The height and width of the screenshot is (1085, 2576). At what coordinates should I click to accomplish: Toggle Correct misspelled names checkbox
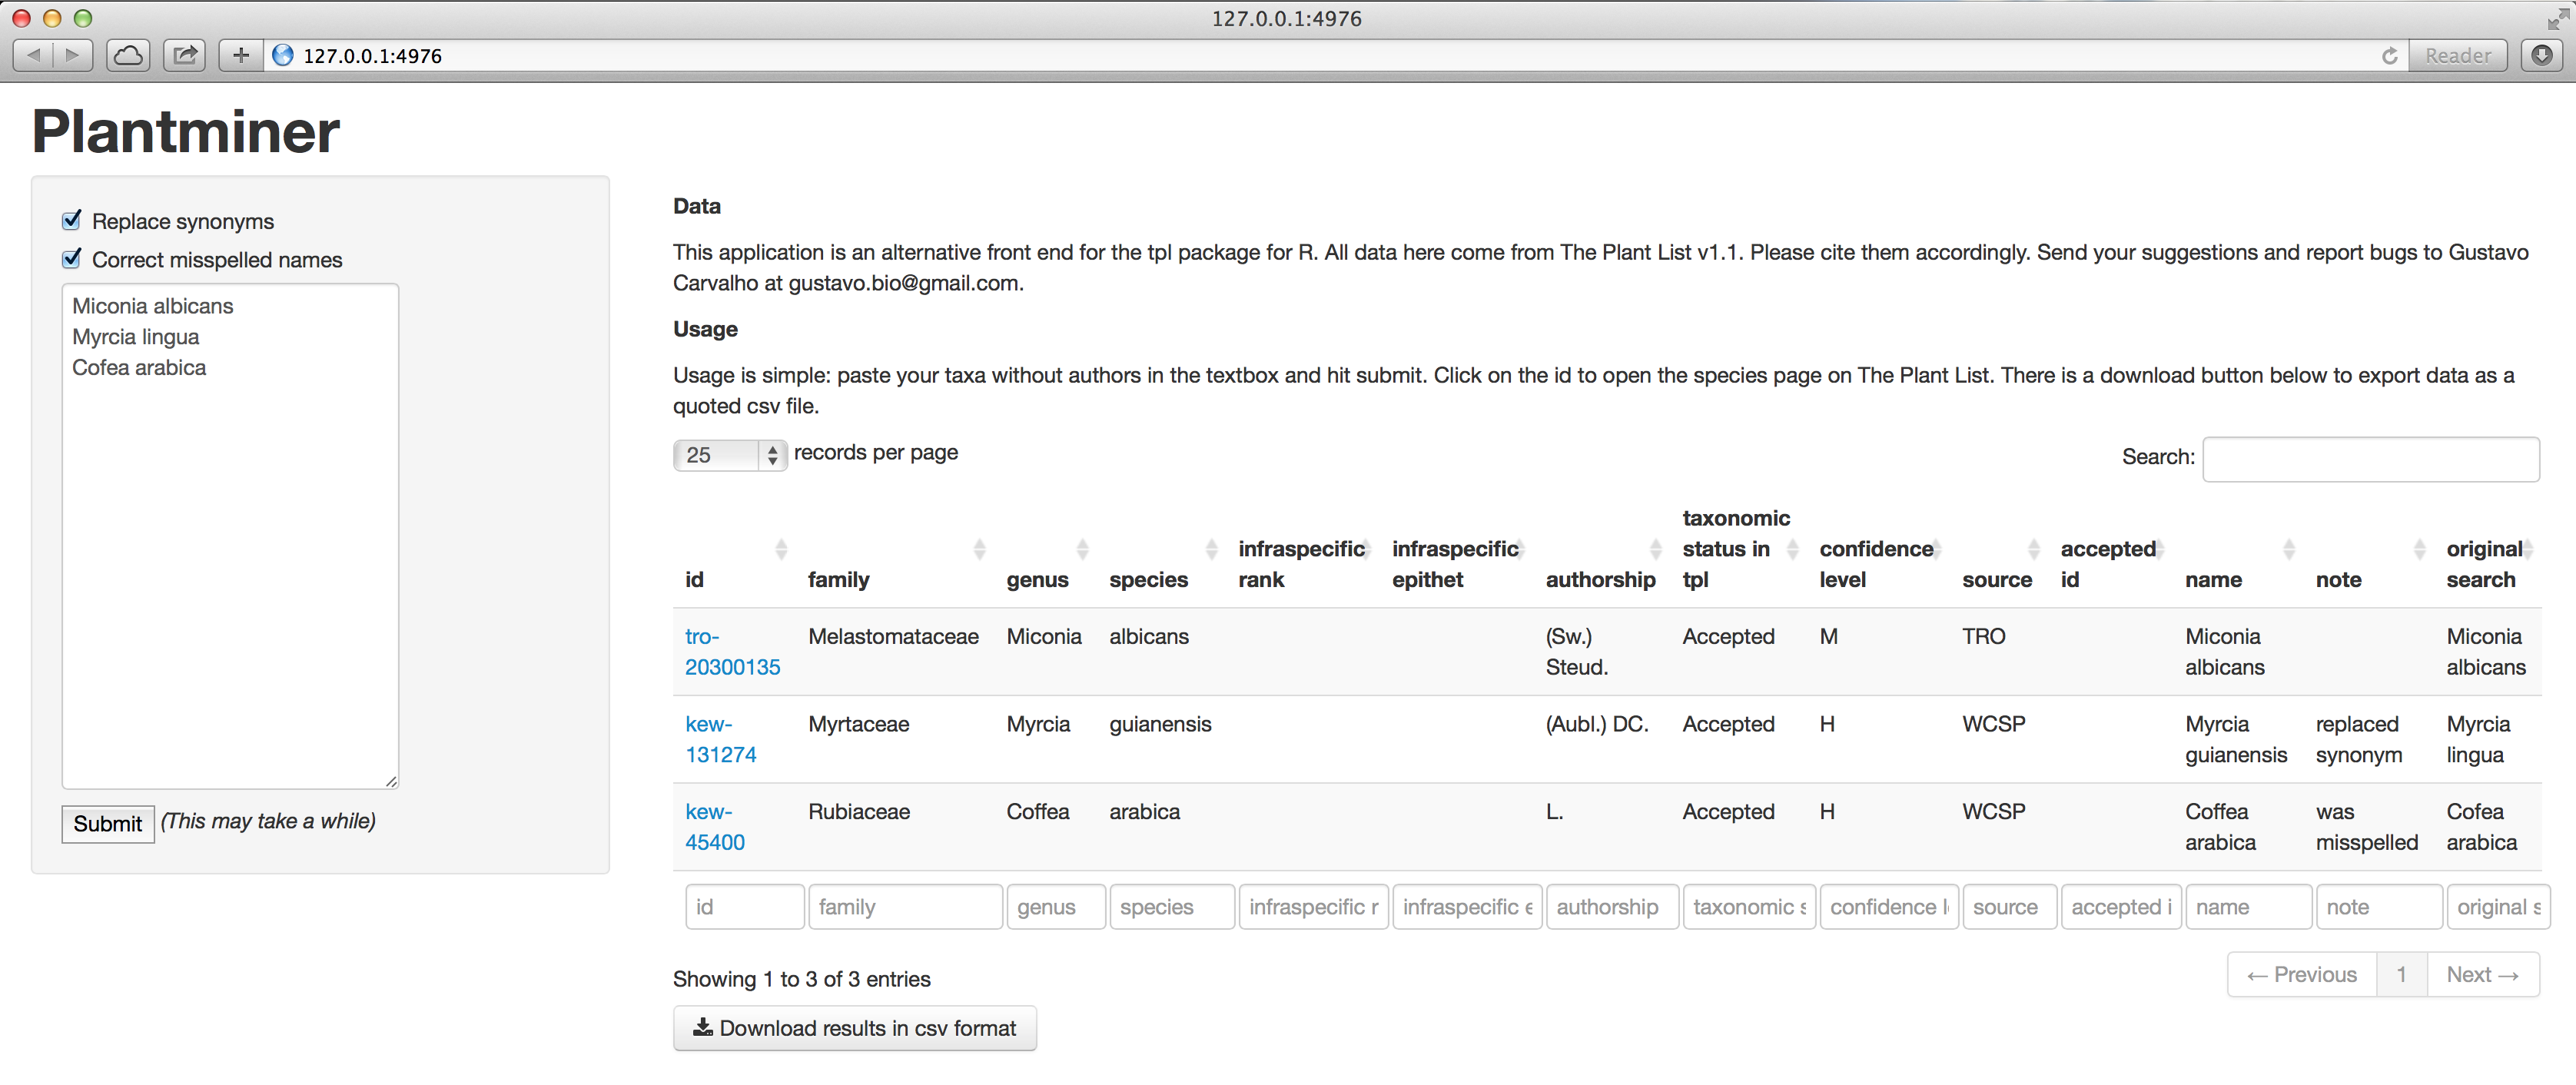pyautogui.click(x=72, y=259)
